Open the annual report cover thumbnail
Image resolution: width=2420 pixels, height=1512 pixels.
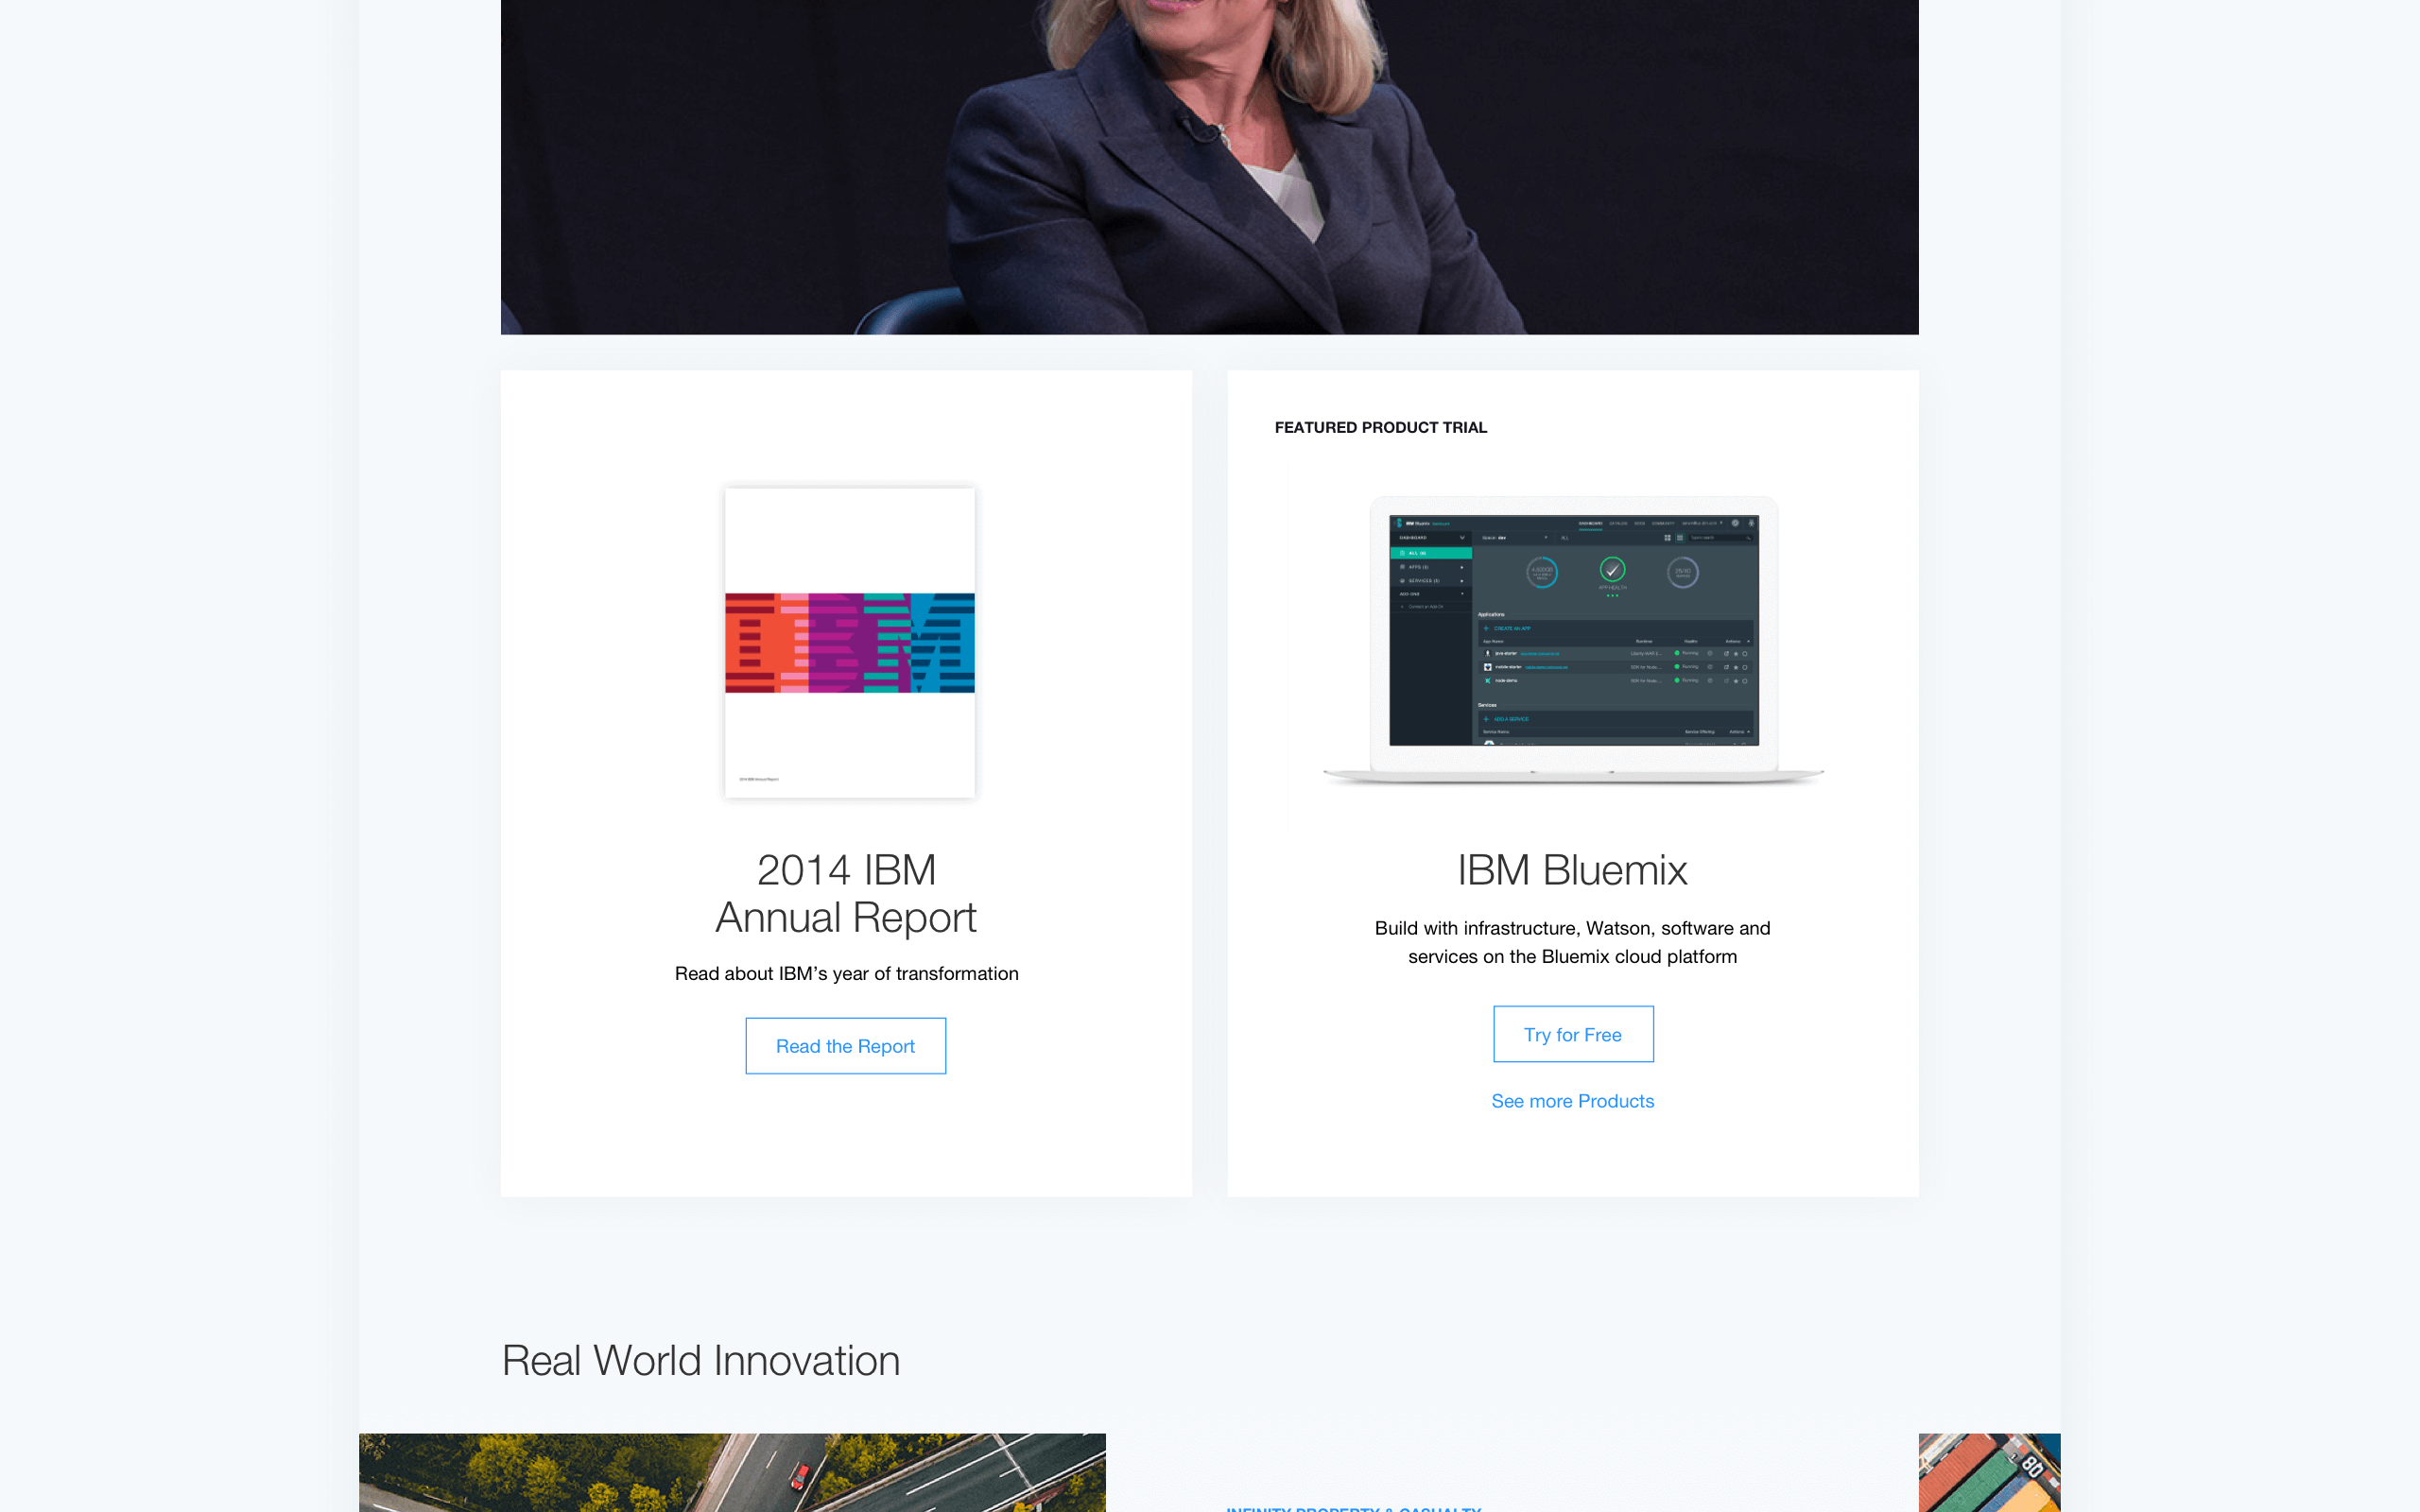pyautogui.click(x=849, y=643)
